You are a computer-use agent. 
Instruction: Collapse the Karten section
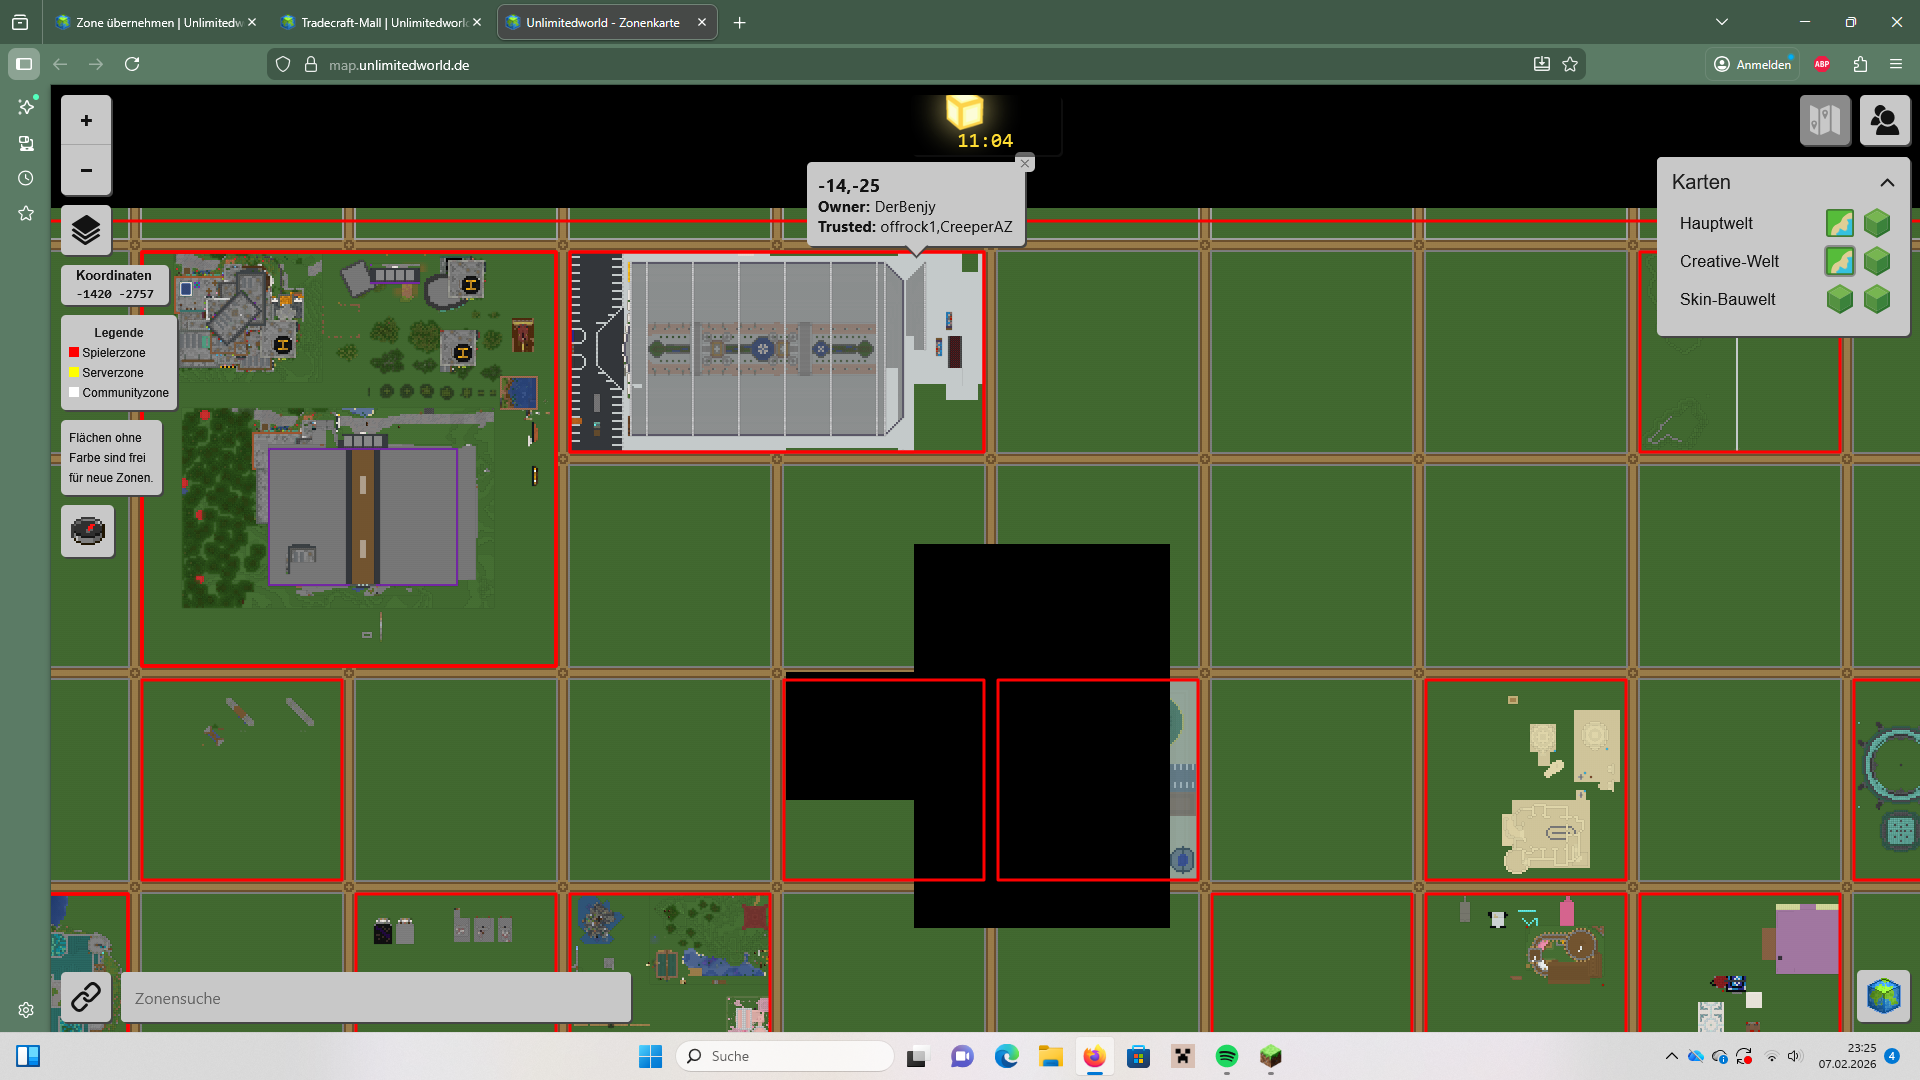point(1887,182)
